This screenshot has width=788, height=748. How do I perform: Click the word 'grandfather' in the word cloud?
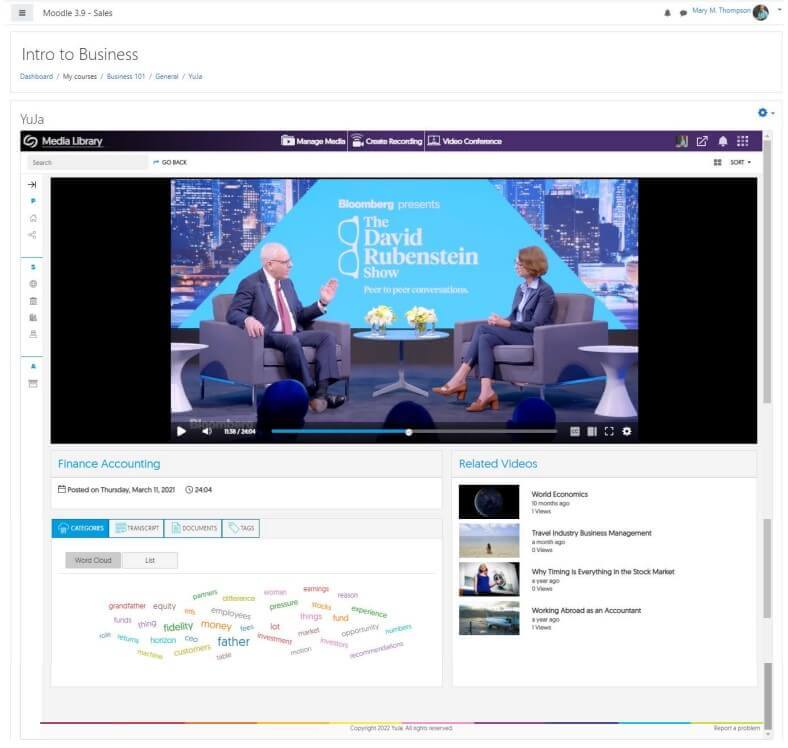coord(127,606)
